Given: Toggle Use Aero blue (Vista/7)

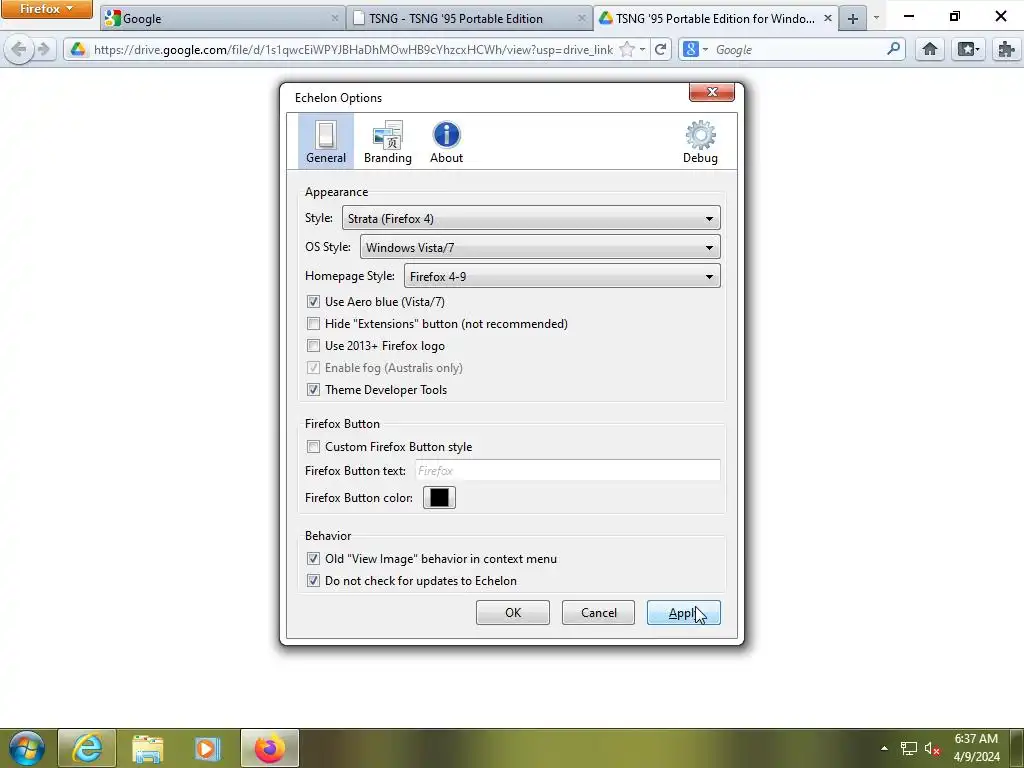Looking at the screenshot, I should click(x=313, y=302).
